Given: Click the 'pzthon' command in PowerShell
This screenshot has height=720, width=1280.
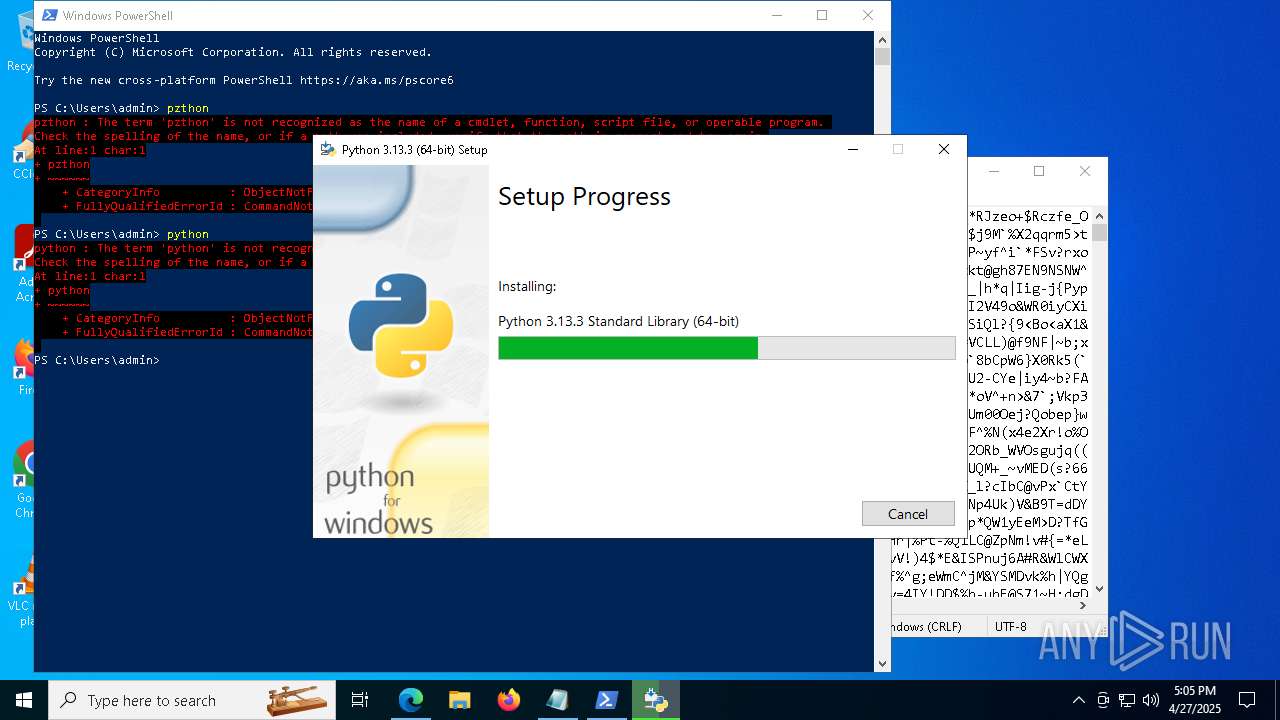Looking at the screenshot, I should click(x=188, y=108).
